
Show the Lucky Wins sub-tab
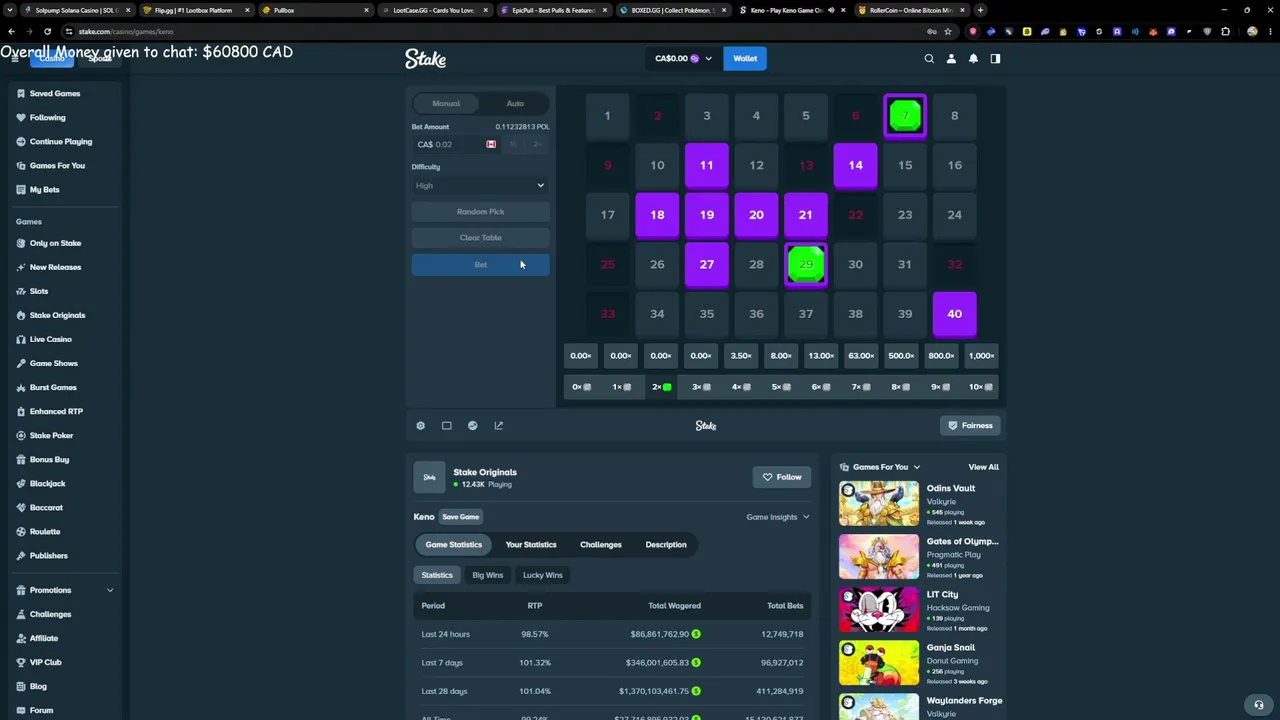[x=543, y=575]
